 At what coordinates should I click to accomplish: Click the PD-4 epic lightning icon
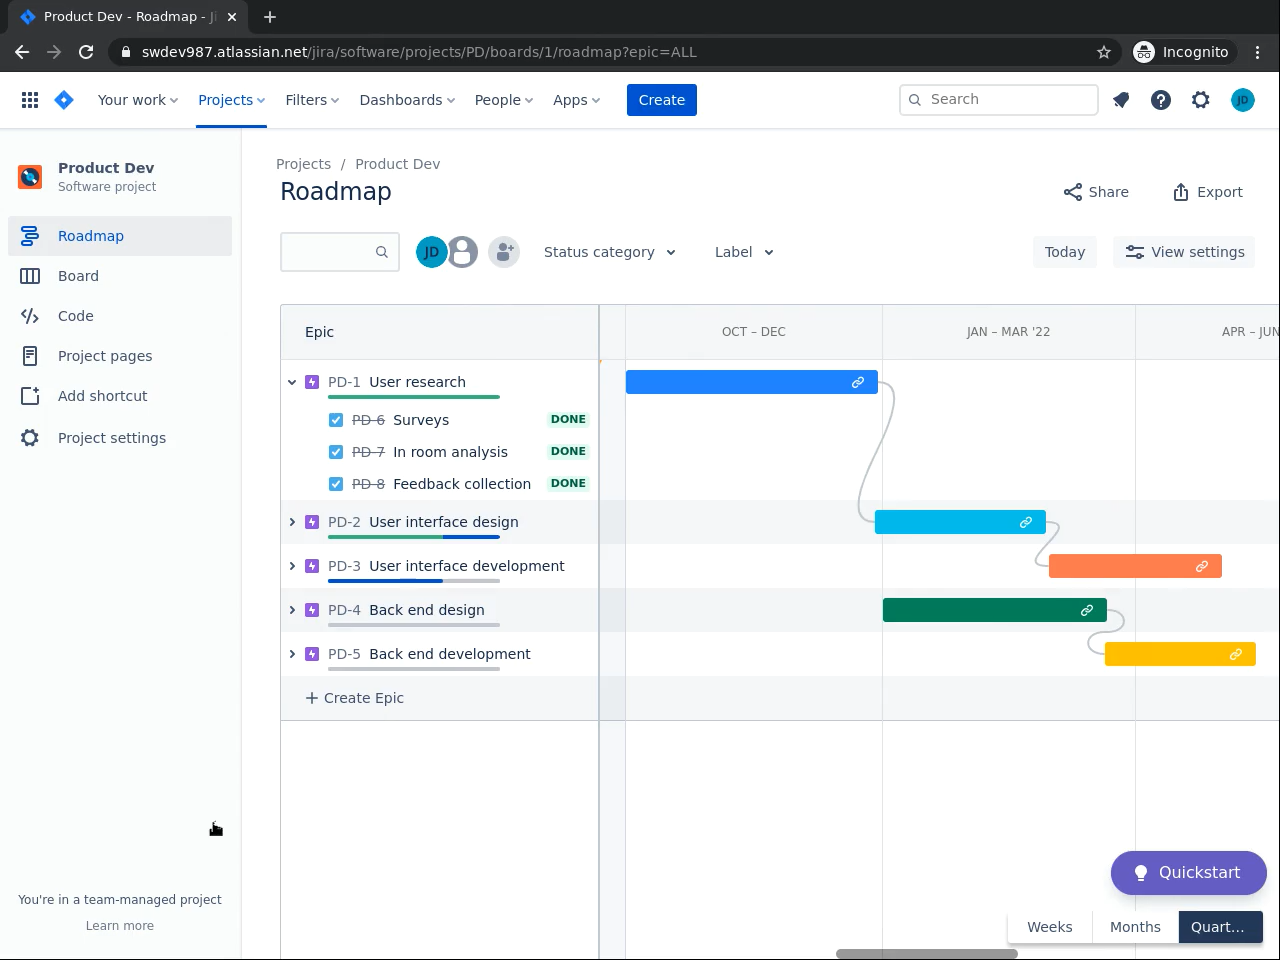tap(312, 610)
